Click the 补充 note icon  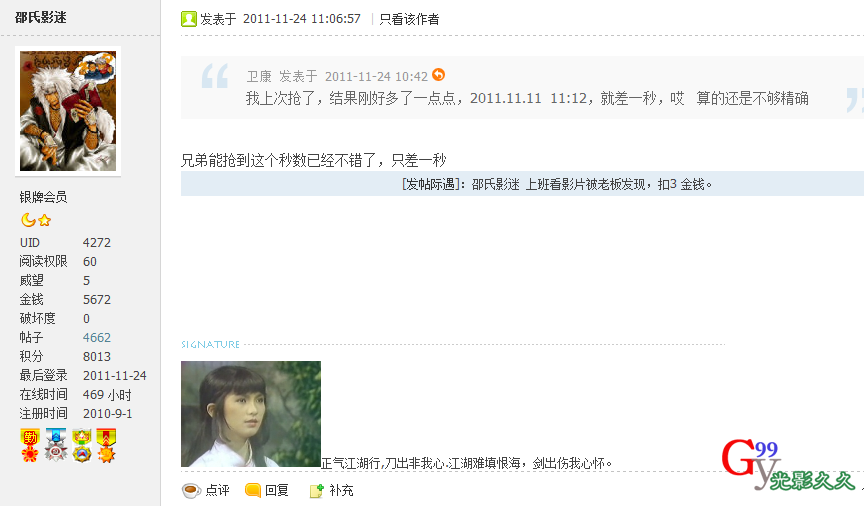coord(317,490)
